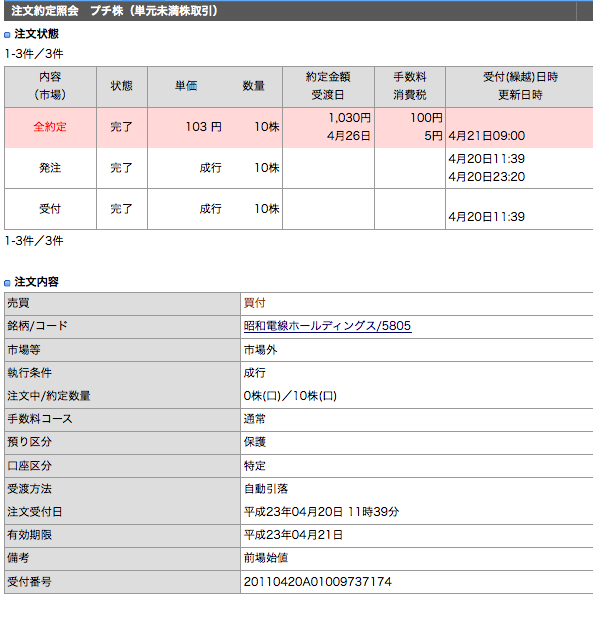Click the 1,030円 executed amount value
This screenshot has width=593, height=619.
349,118
